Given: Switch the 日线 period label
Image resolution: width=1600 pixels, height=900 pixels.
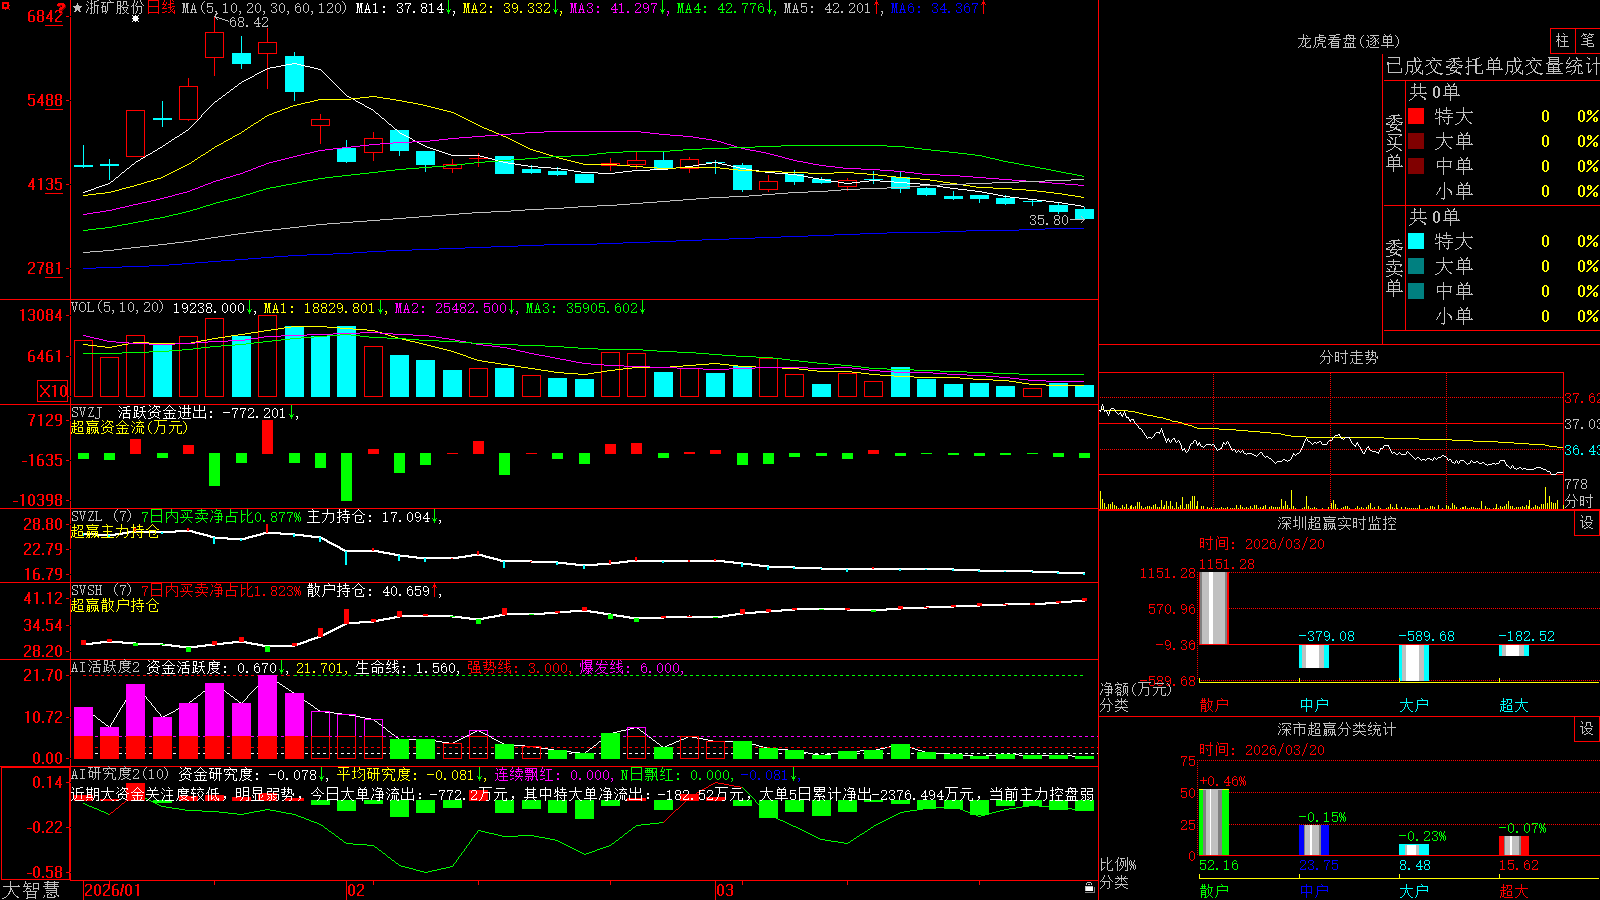Looking at the screenshot, I should click(x=161, y=8).
